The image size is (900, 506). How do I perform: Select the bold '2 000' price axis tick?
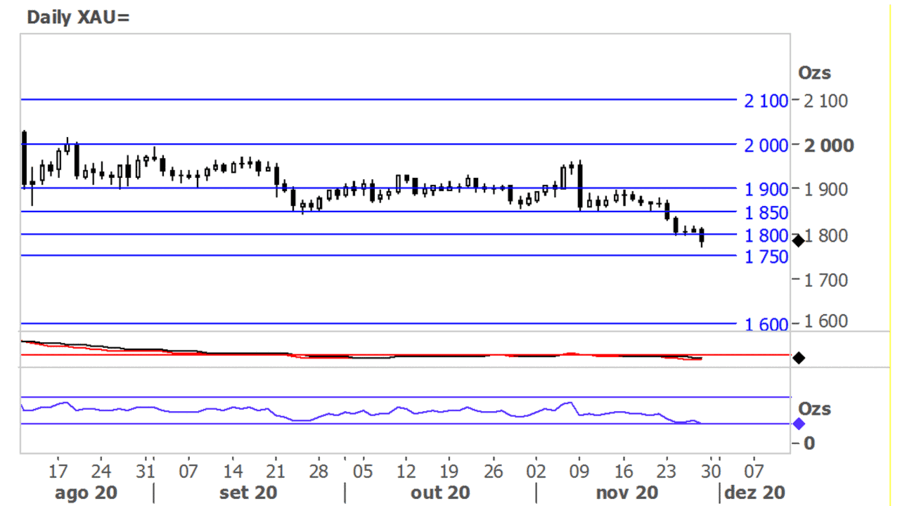[829, 146]
